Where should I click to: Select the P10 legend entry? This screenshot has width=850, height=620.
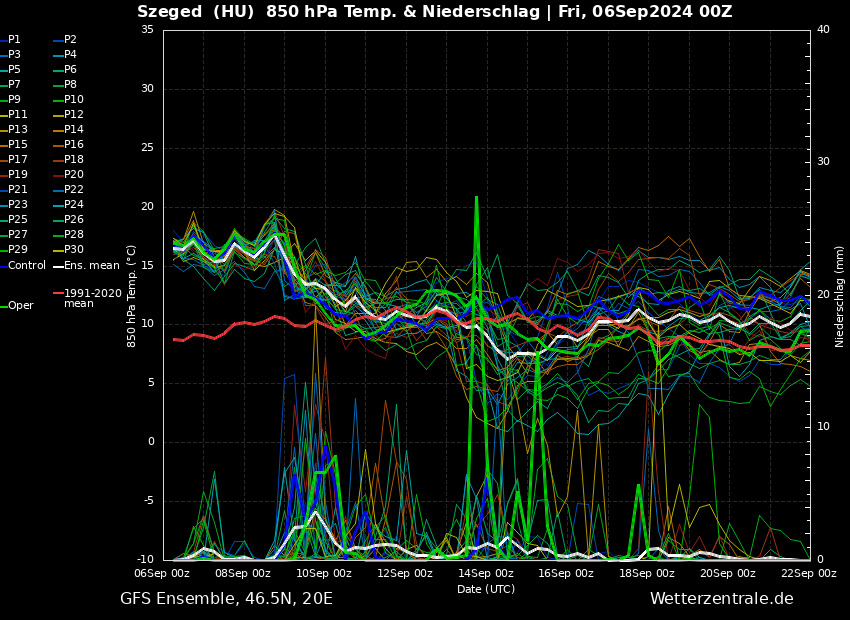click(x=74, y=100)
